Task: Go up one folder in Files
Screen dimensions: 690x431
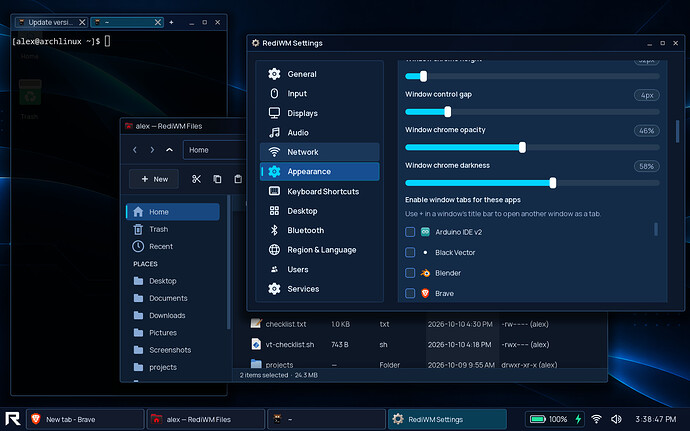Action: point(169,150)
